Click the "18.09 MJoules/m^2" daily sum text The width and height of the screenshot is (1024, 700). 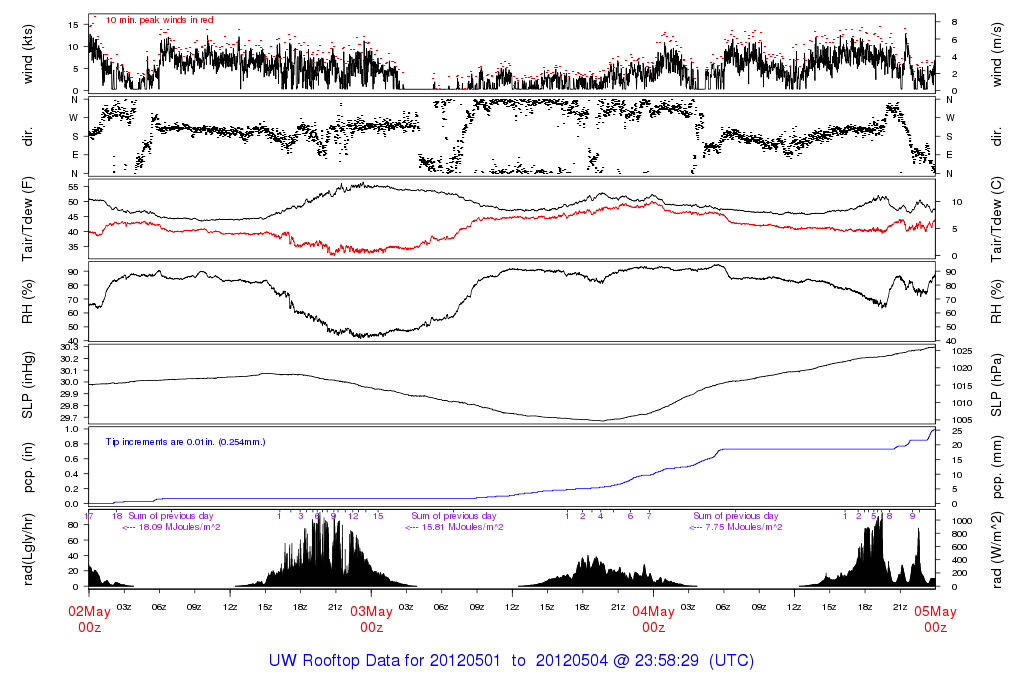point(180,527)
